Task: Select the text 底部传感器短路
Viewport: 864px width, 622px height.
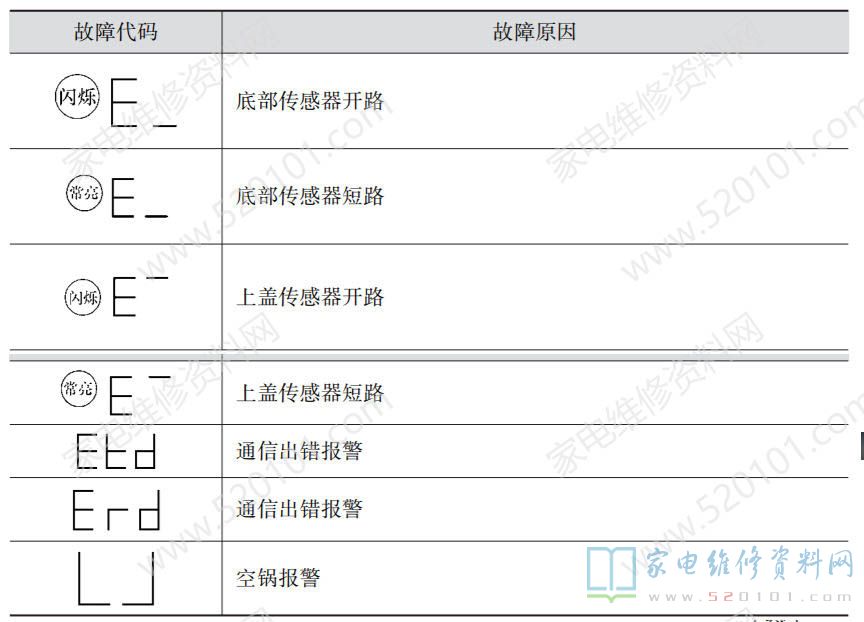Action: point(310,196)
